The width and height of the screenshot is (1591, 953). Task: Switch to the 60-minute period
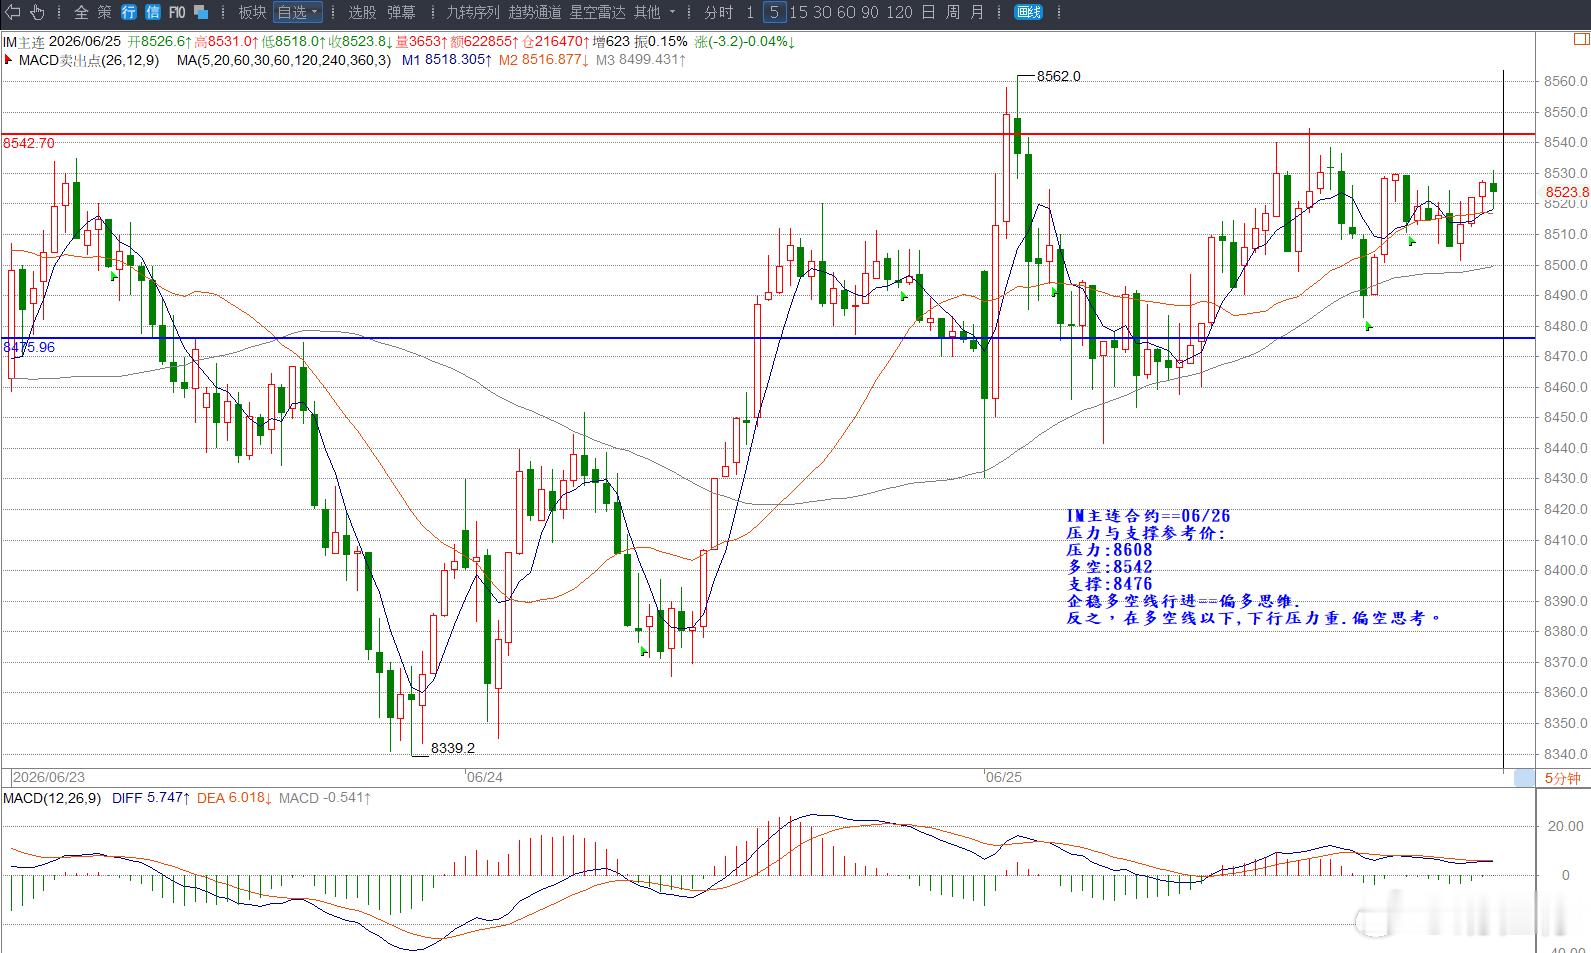847,12
